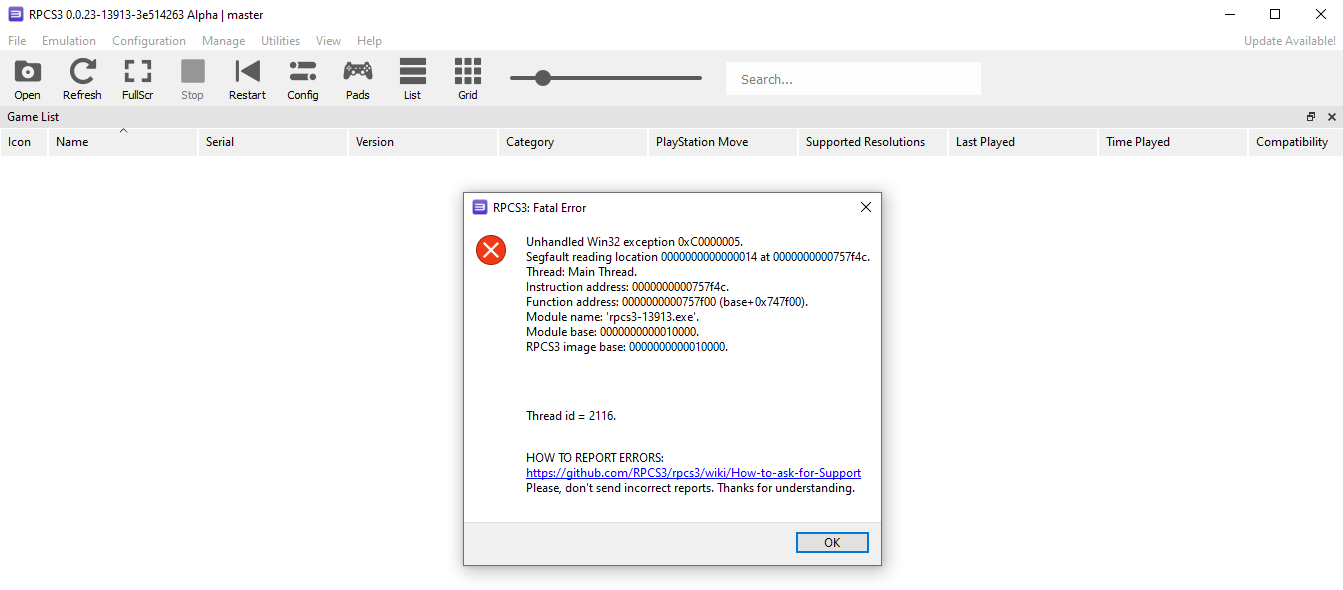Click the Restart toolbar icon
This screenshot has height=590, width=1343.
247,79
